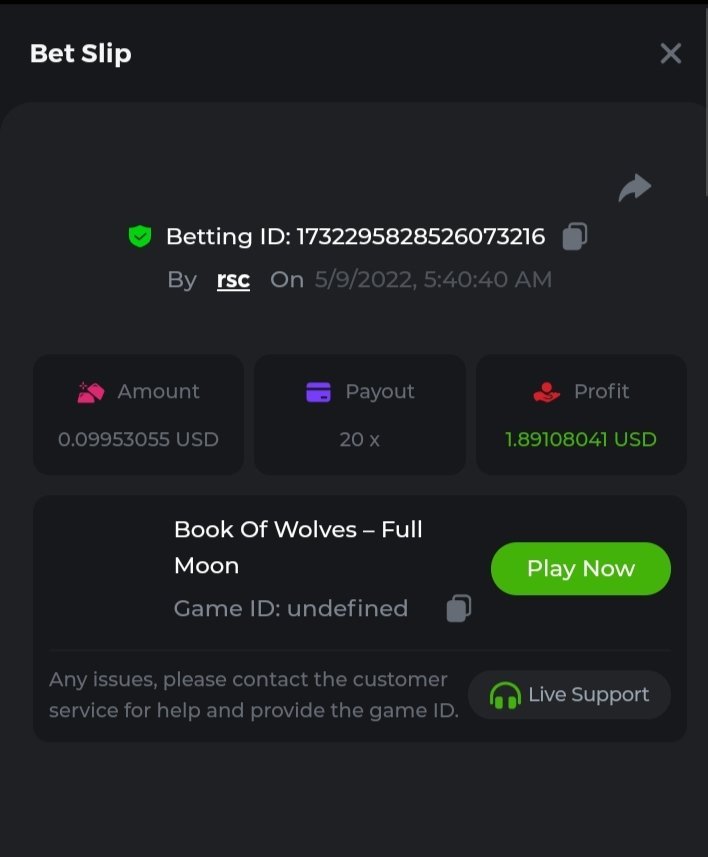Copy the Betting ID number
708x857 pixels.
coord(574,237)
